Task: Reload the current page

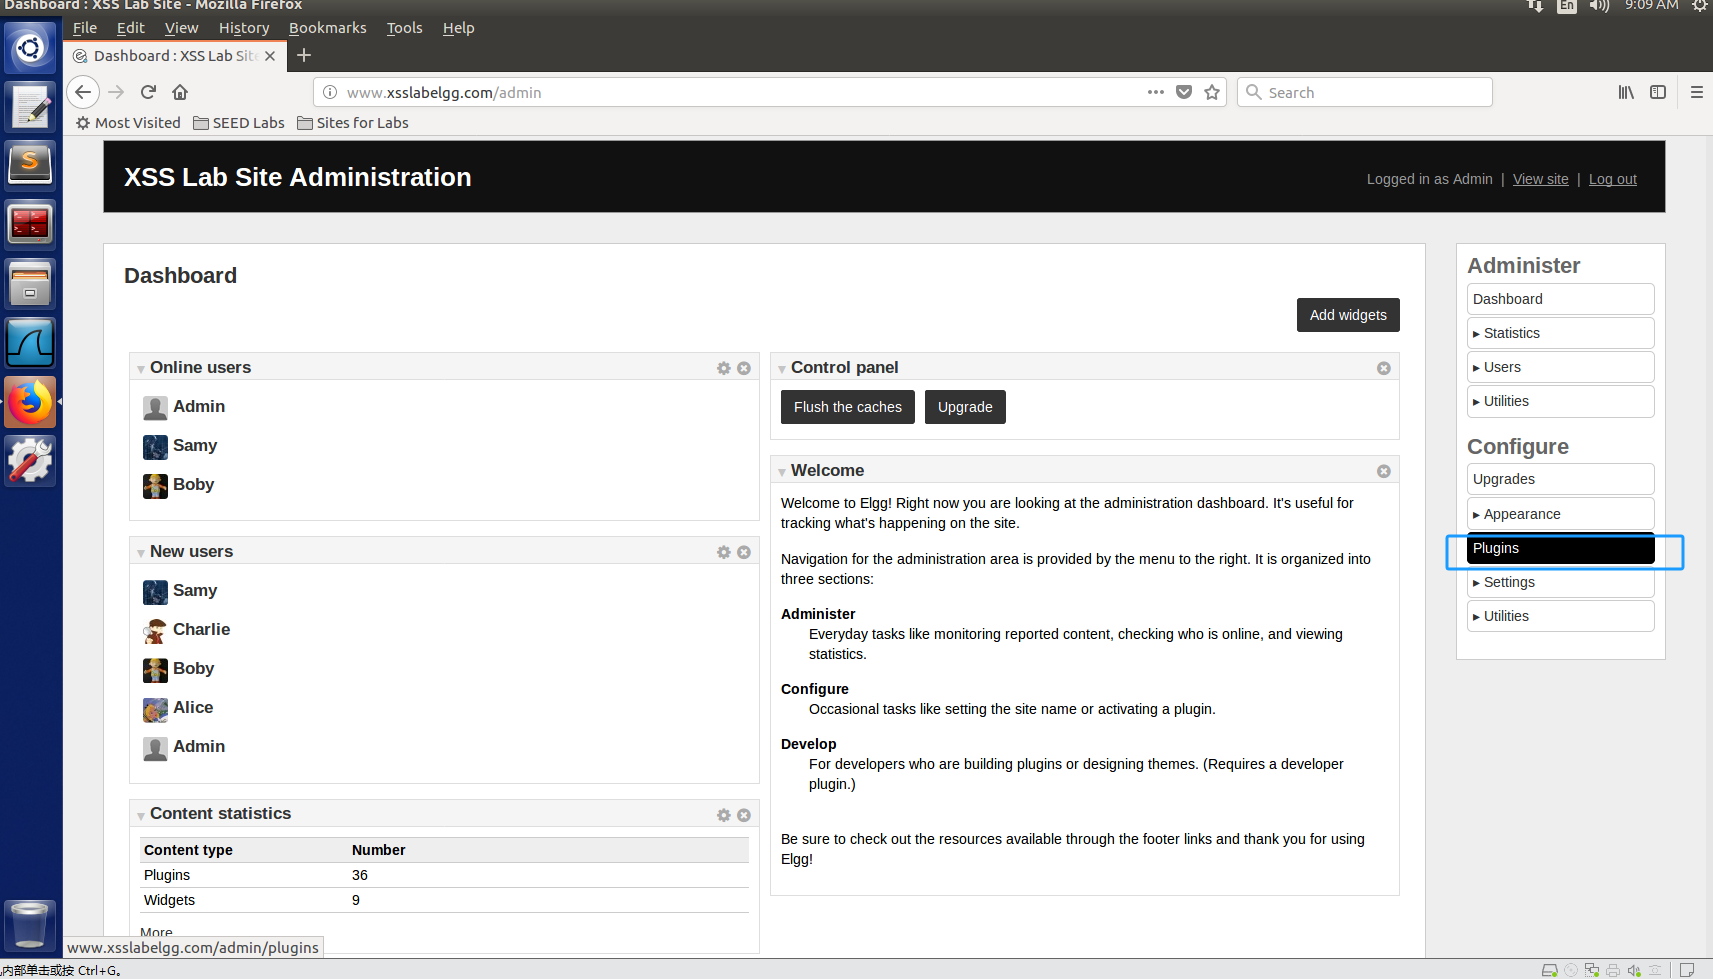Action: (x=148, y=92)
